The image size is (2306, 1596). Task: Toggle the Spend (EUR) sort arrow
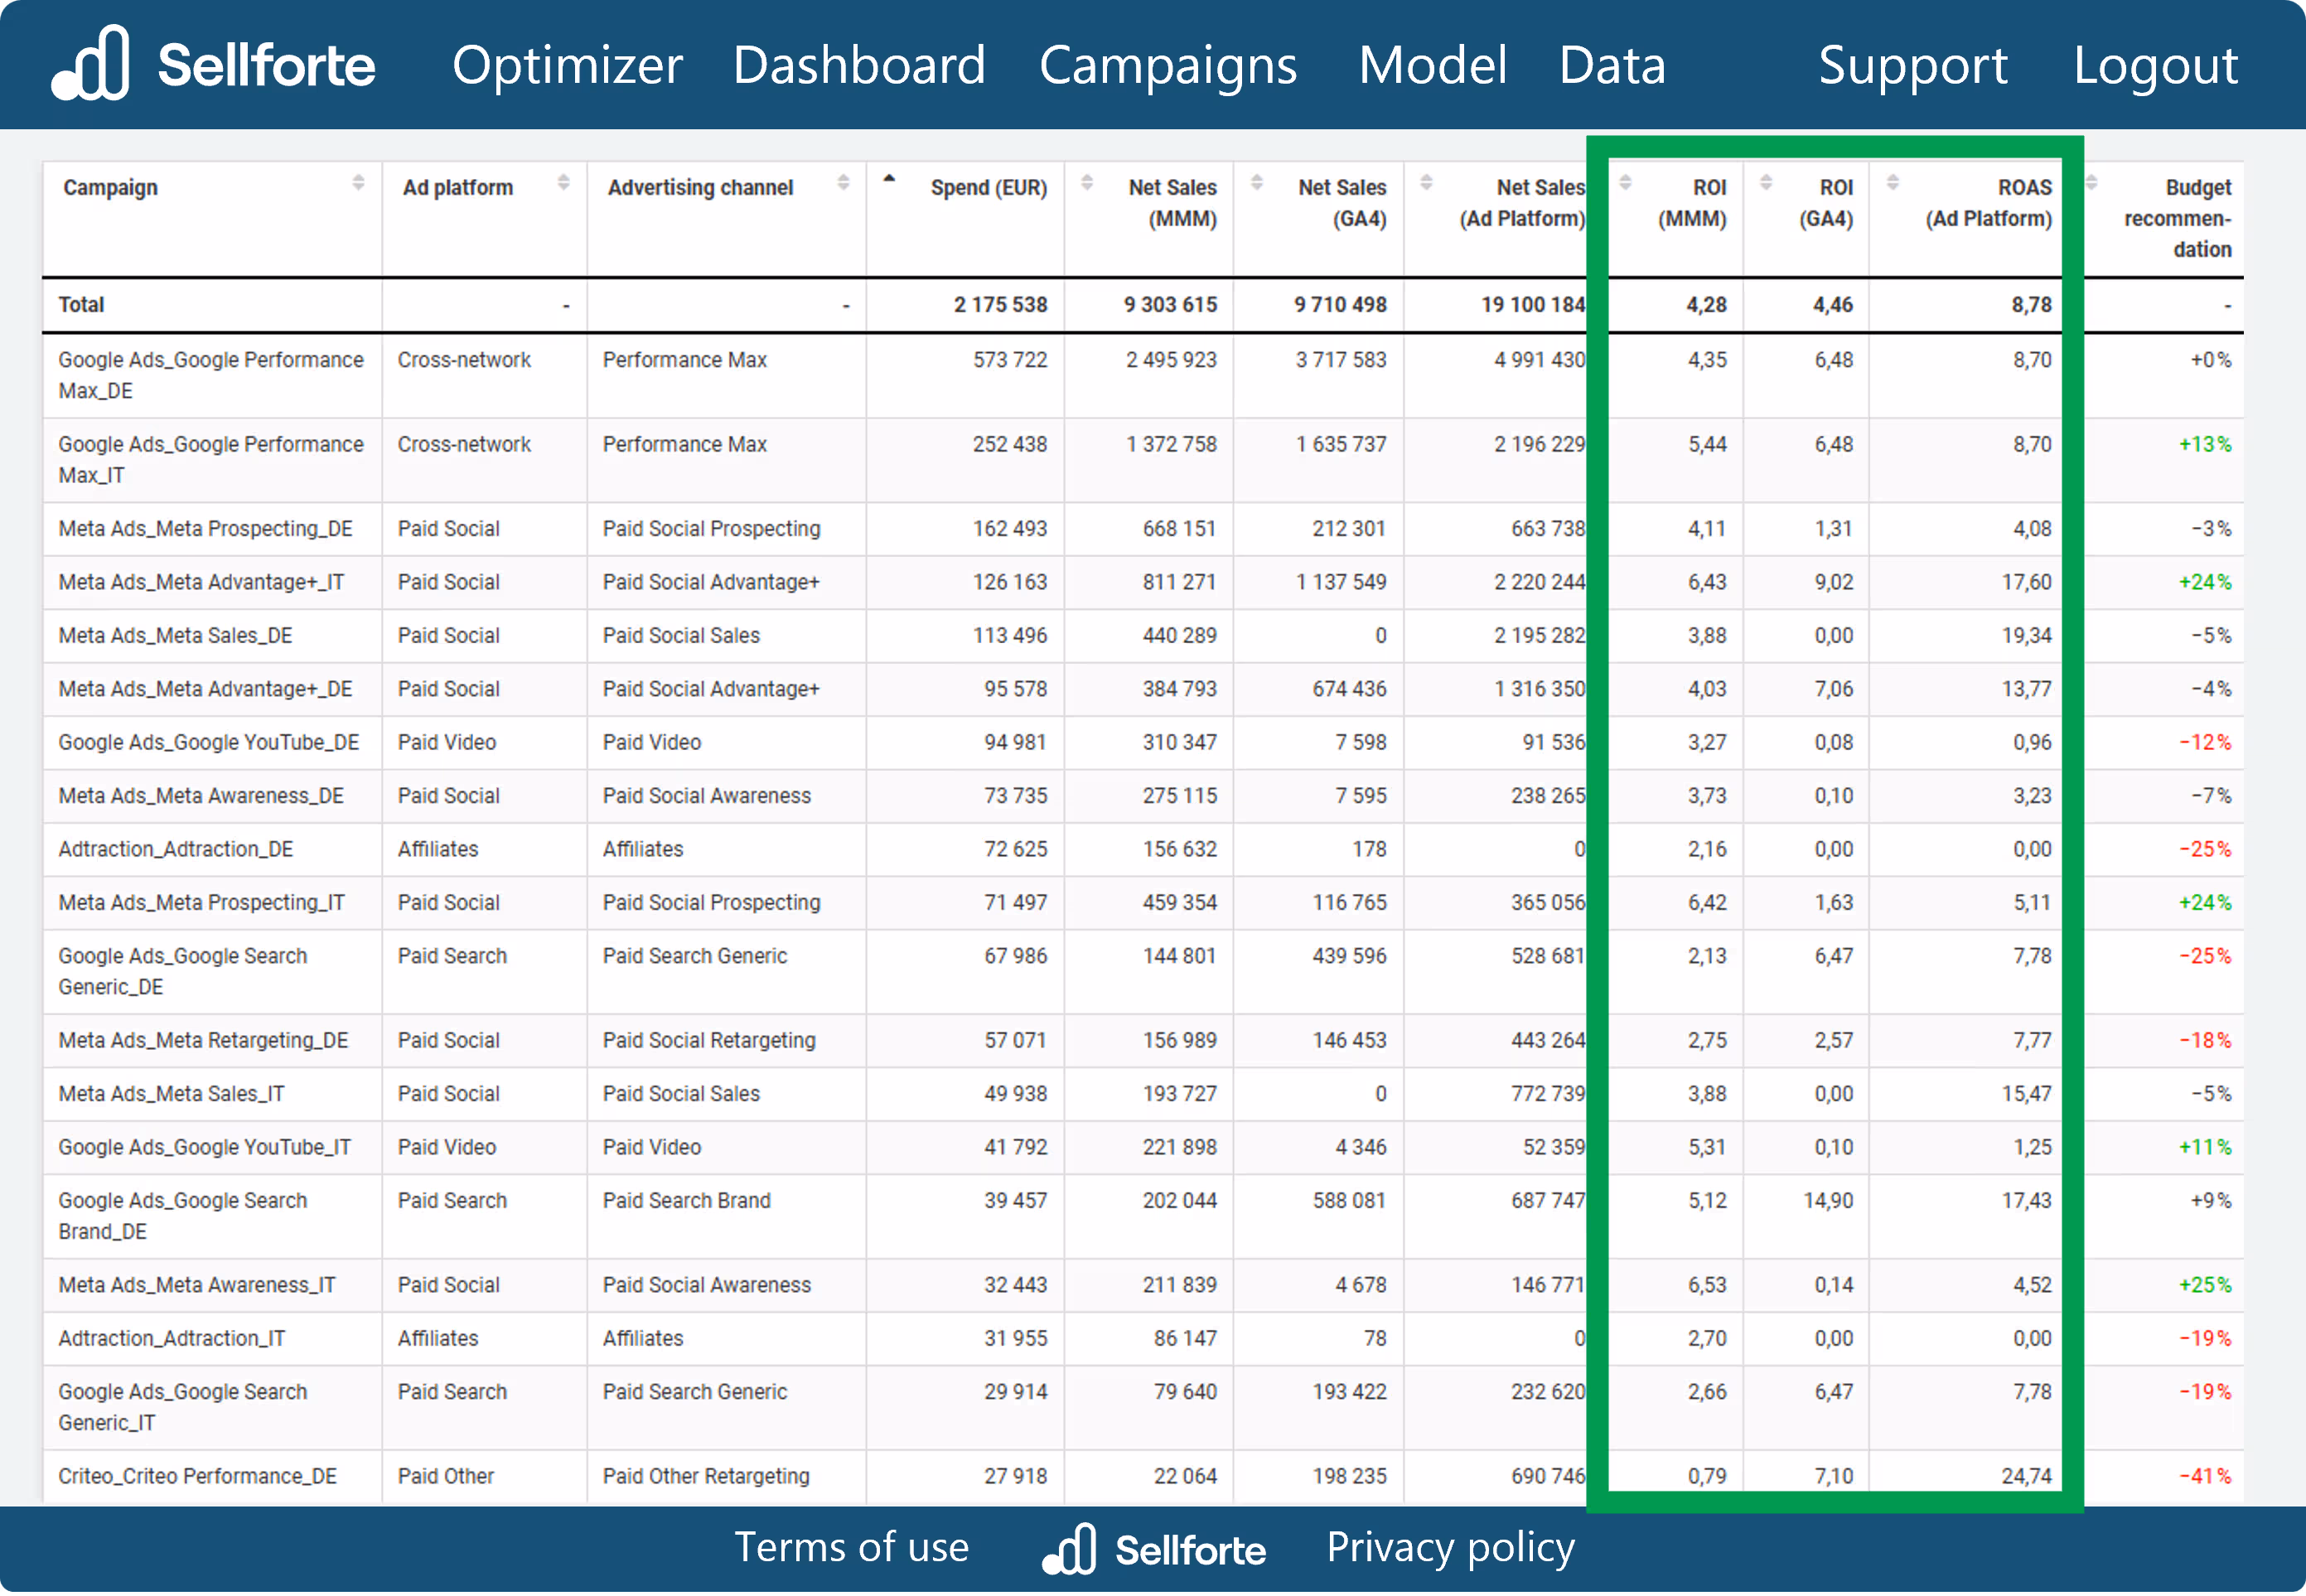(x=889, y=180)
